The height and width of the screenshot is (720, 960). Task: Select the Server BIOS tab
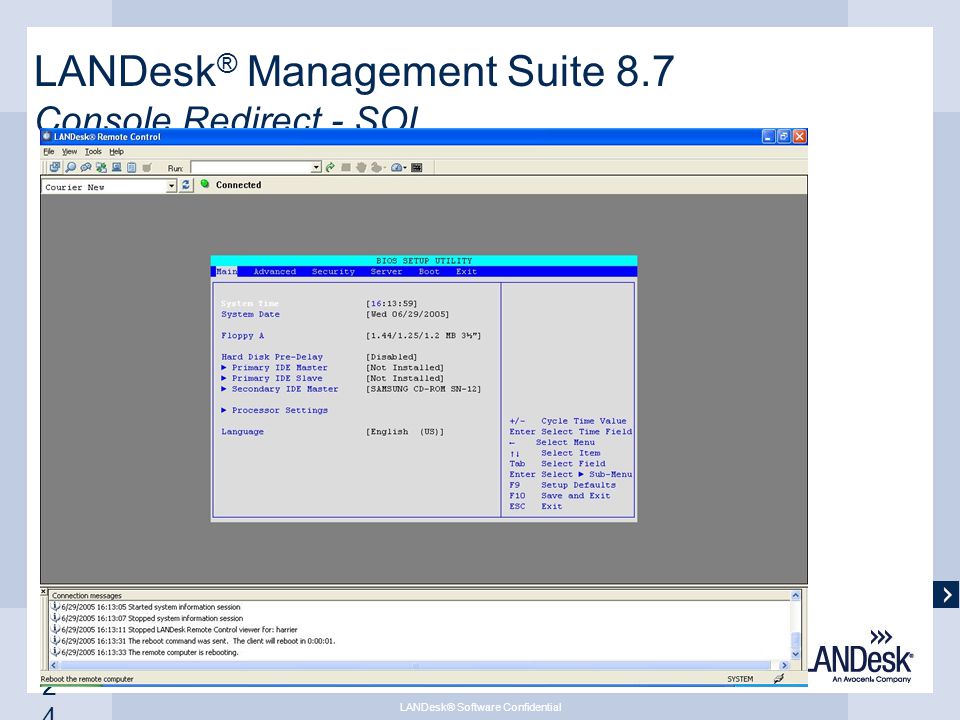click(386, 271)
